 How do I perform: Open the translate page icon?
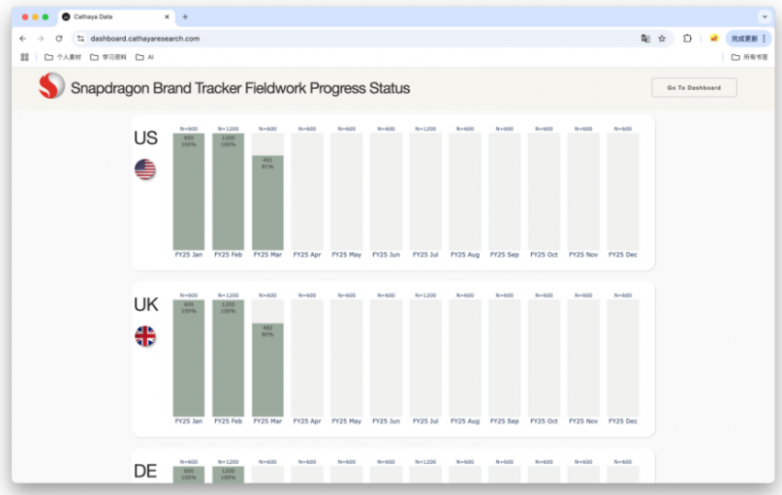(x=645, y=38)
